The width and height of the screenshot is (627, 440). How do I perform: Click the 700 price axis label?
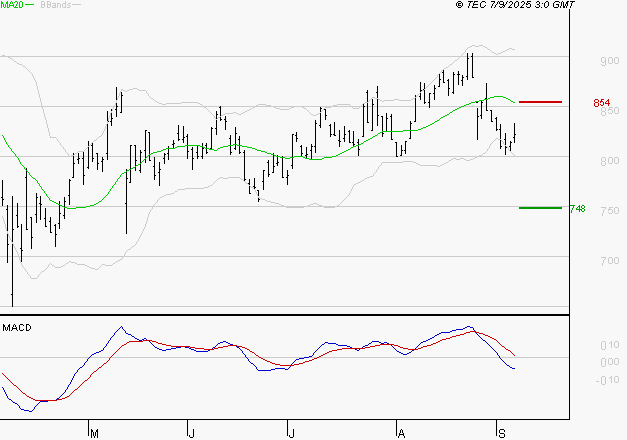609,261
